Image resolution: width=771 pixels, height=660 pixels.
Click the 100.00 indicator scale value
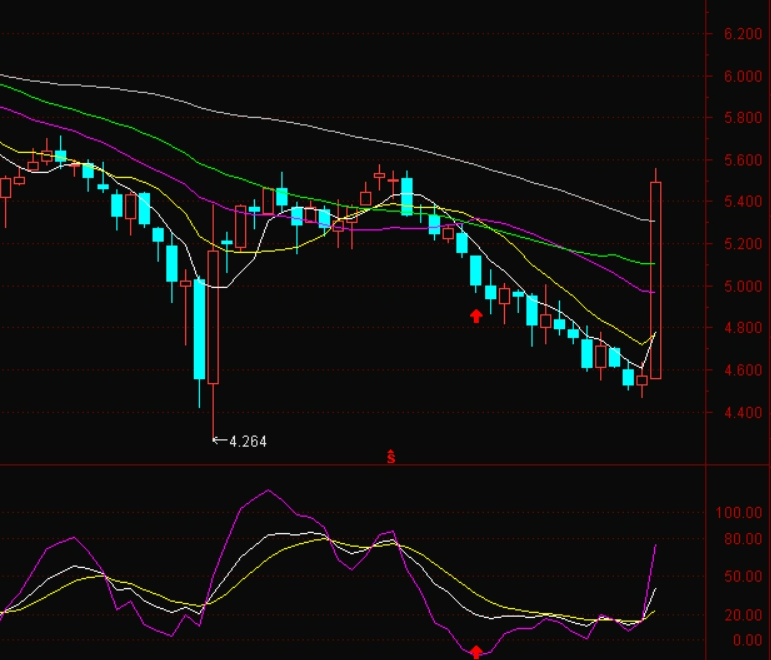pyautogui.click(x=739, y=513)
